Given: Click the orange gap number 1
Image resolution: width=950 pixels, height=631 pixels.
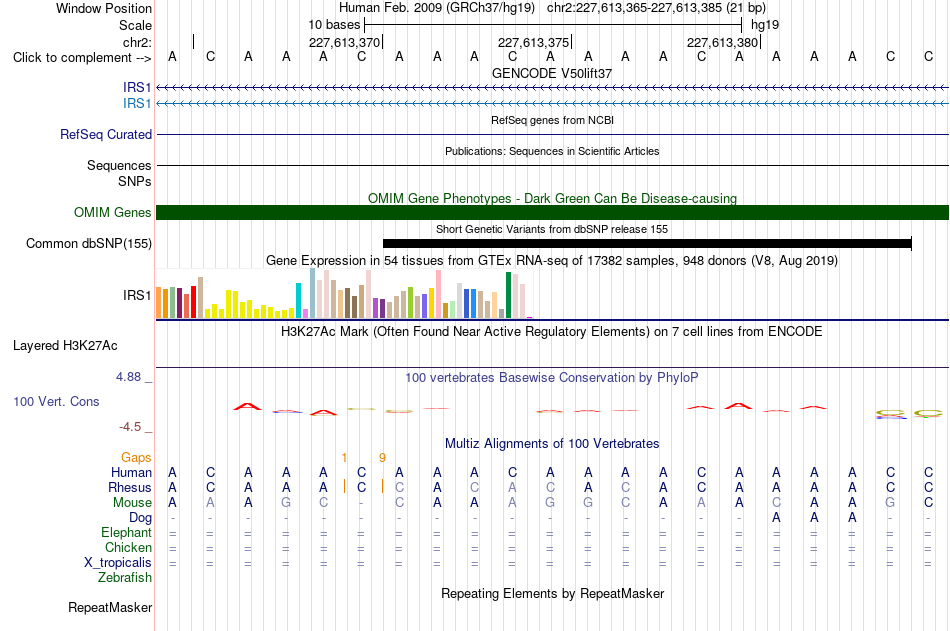Looking at the screenshot, I should point(344,458).
